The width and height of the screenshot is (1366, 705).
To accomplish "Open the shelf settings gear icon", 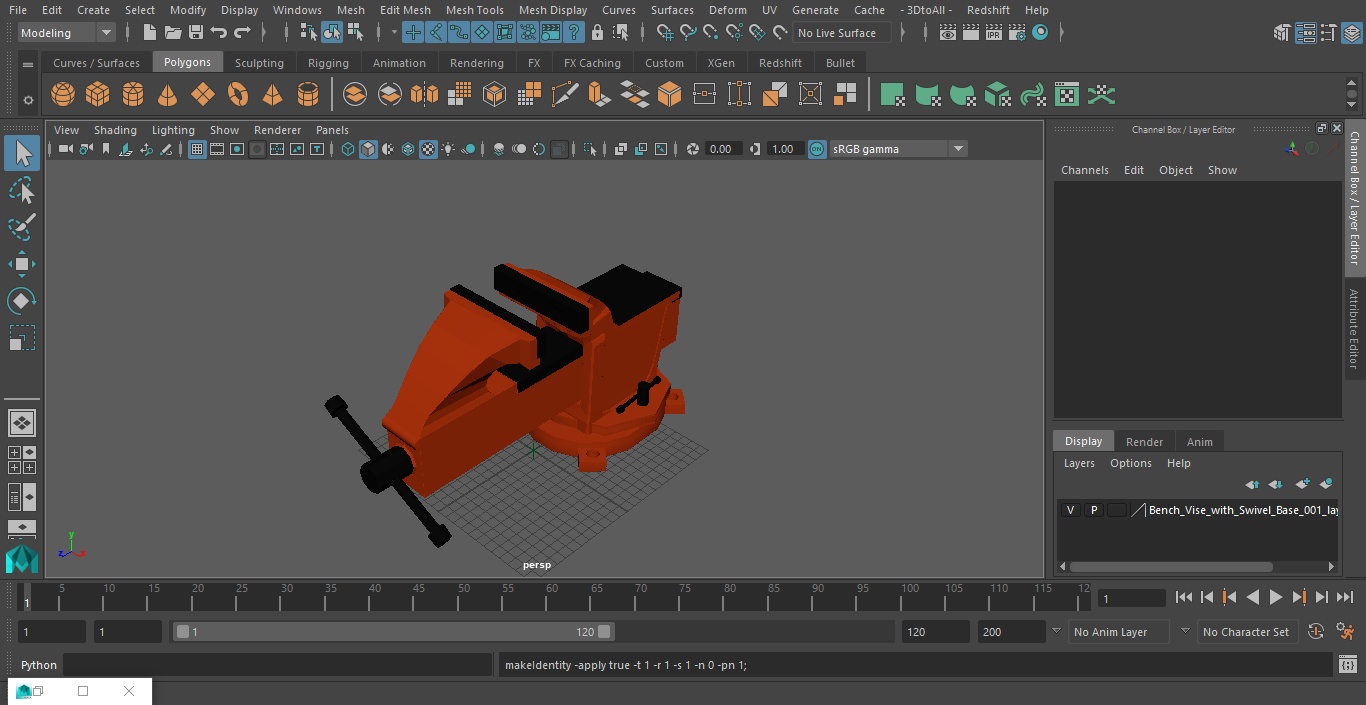I will pos(28,99).
